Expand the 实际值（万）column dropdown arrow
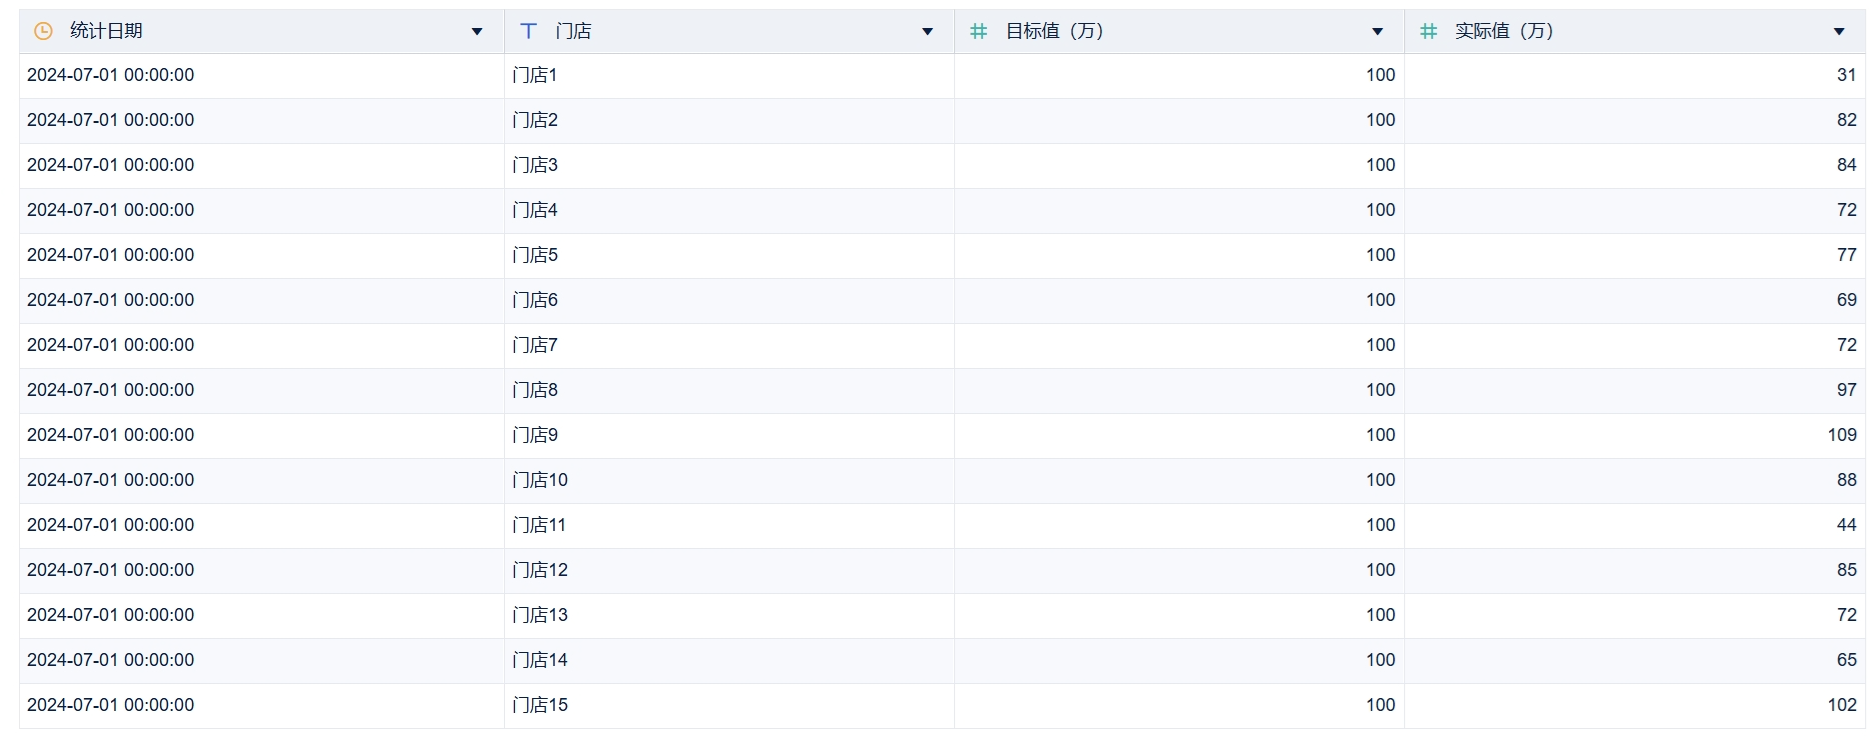The image size is (1873, 742). pos(1839,32)
